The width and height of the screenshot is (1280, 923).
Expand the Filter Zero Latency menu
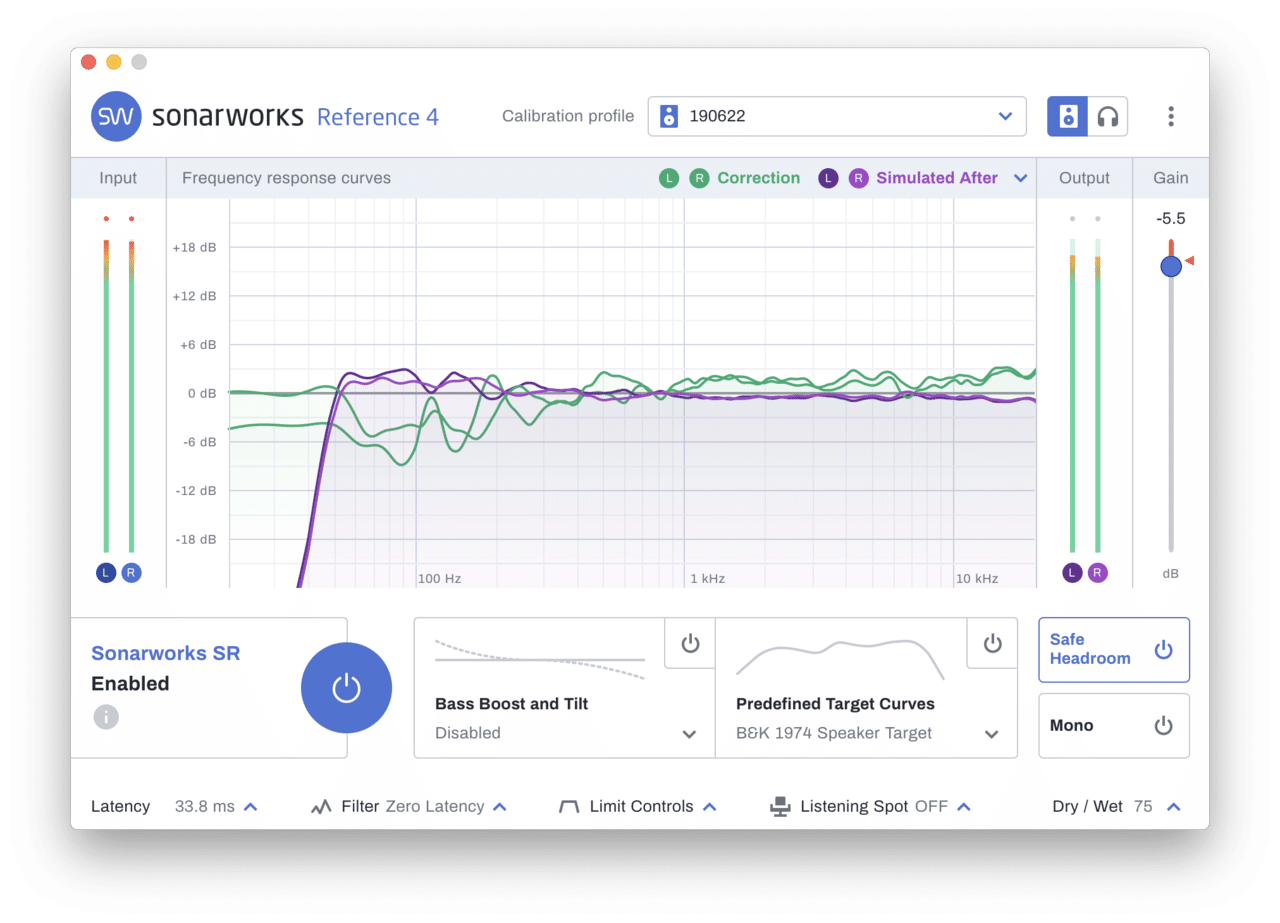(499, 806)
